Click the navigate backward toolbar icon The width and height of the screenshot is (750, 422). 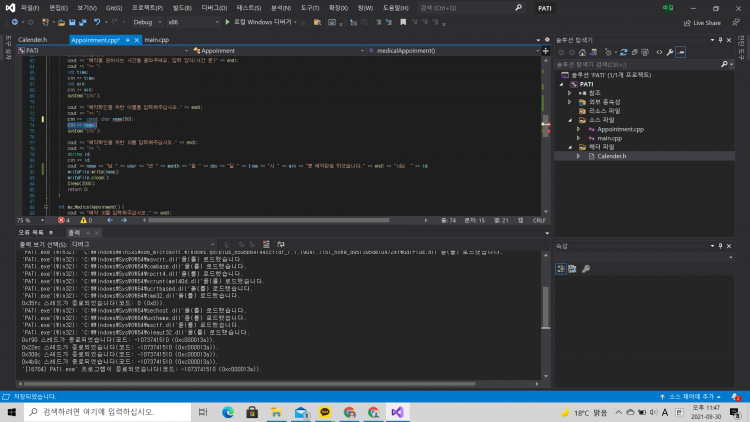click(15, 22)
